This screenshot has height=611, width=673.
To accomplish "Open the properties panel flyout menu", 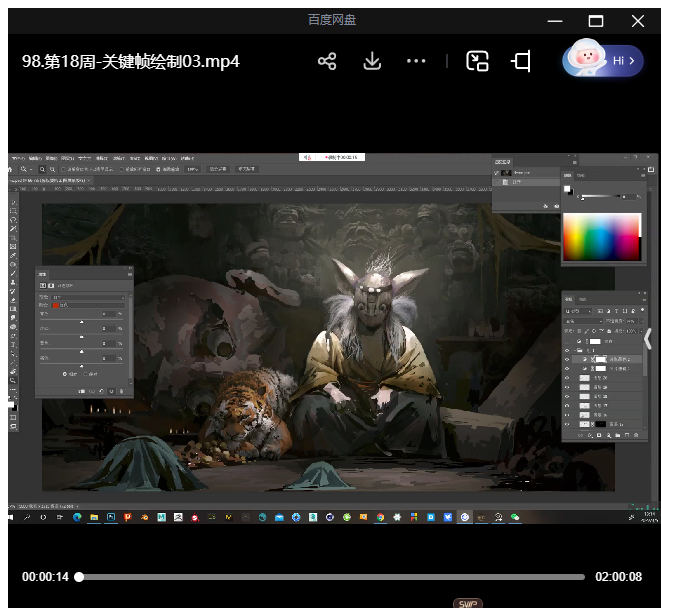I will (x=130, y=274).
